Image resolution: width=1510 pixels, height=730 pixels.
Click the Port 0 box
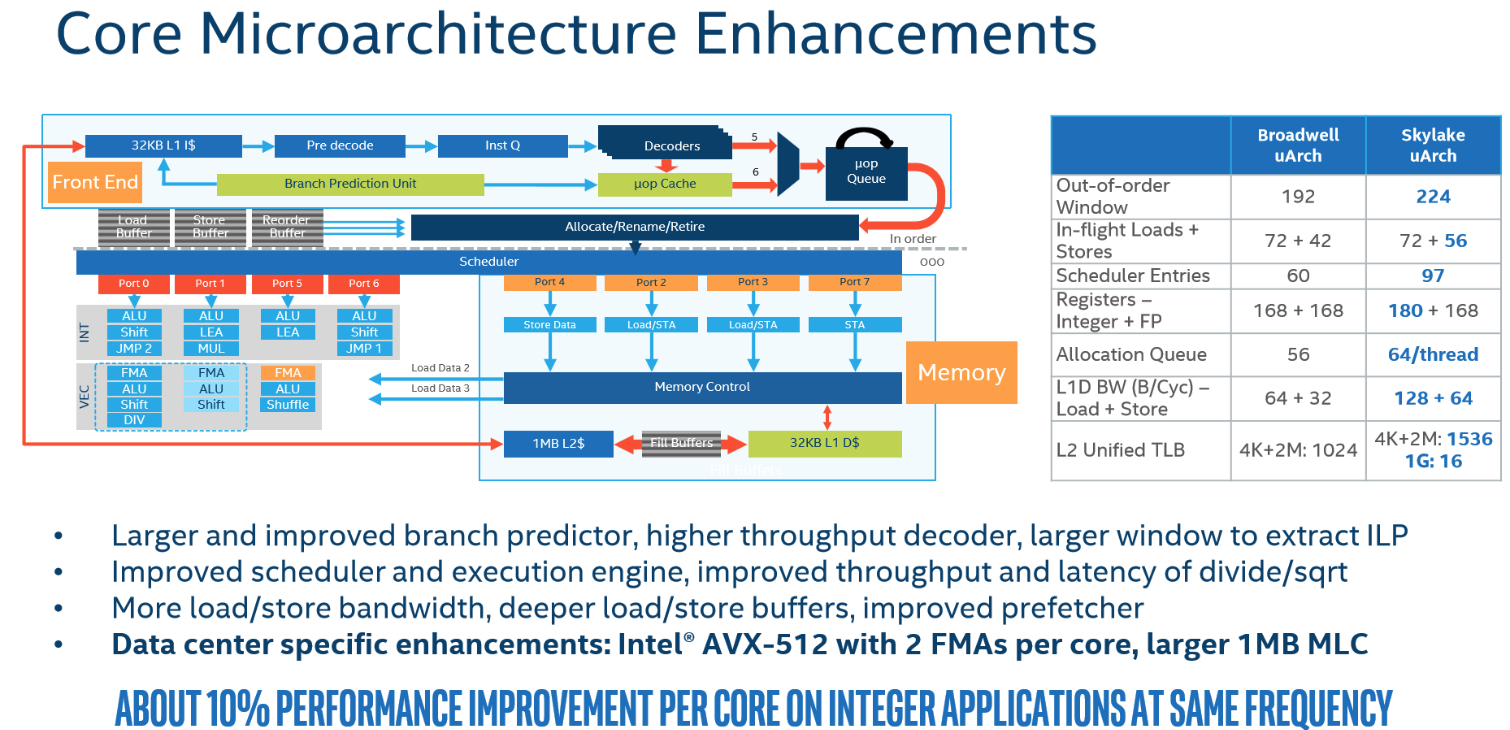point(133,284)
